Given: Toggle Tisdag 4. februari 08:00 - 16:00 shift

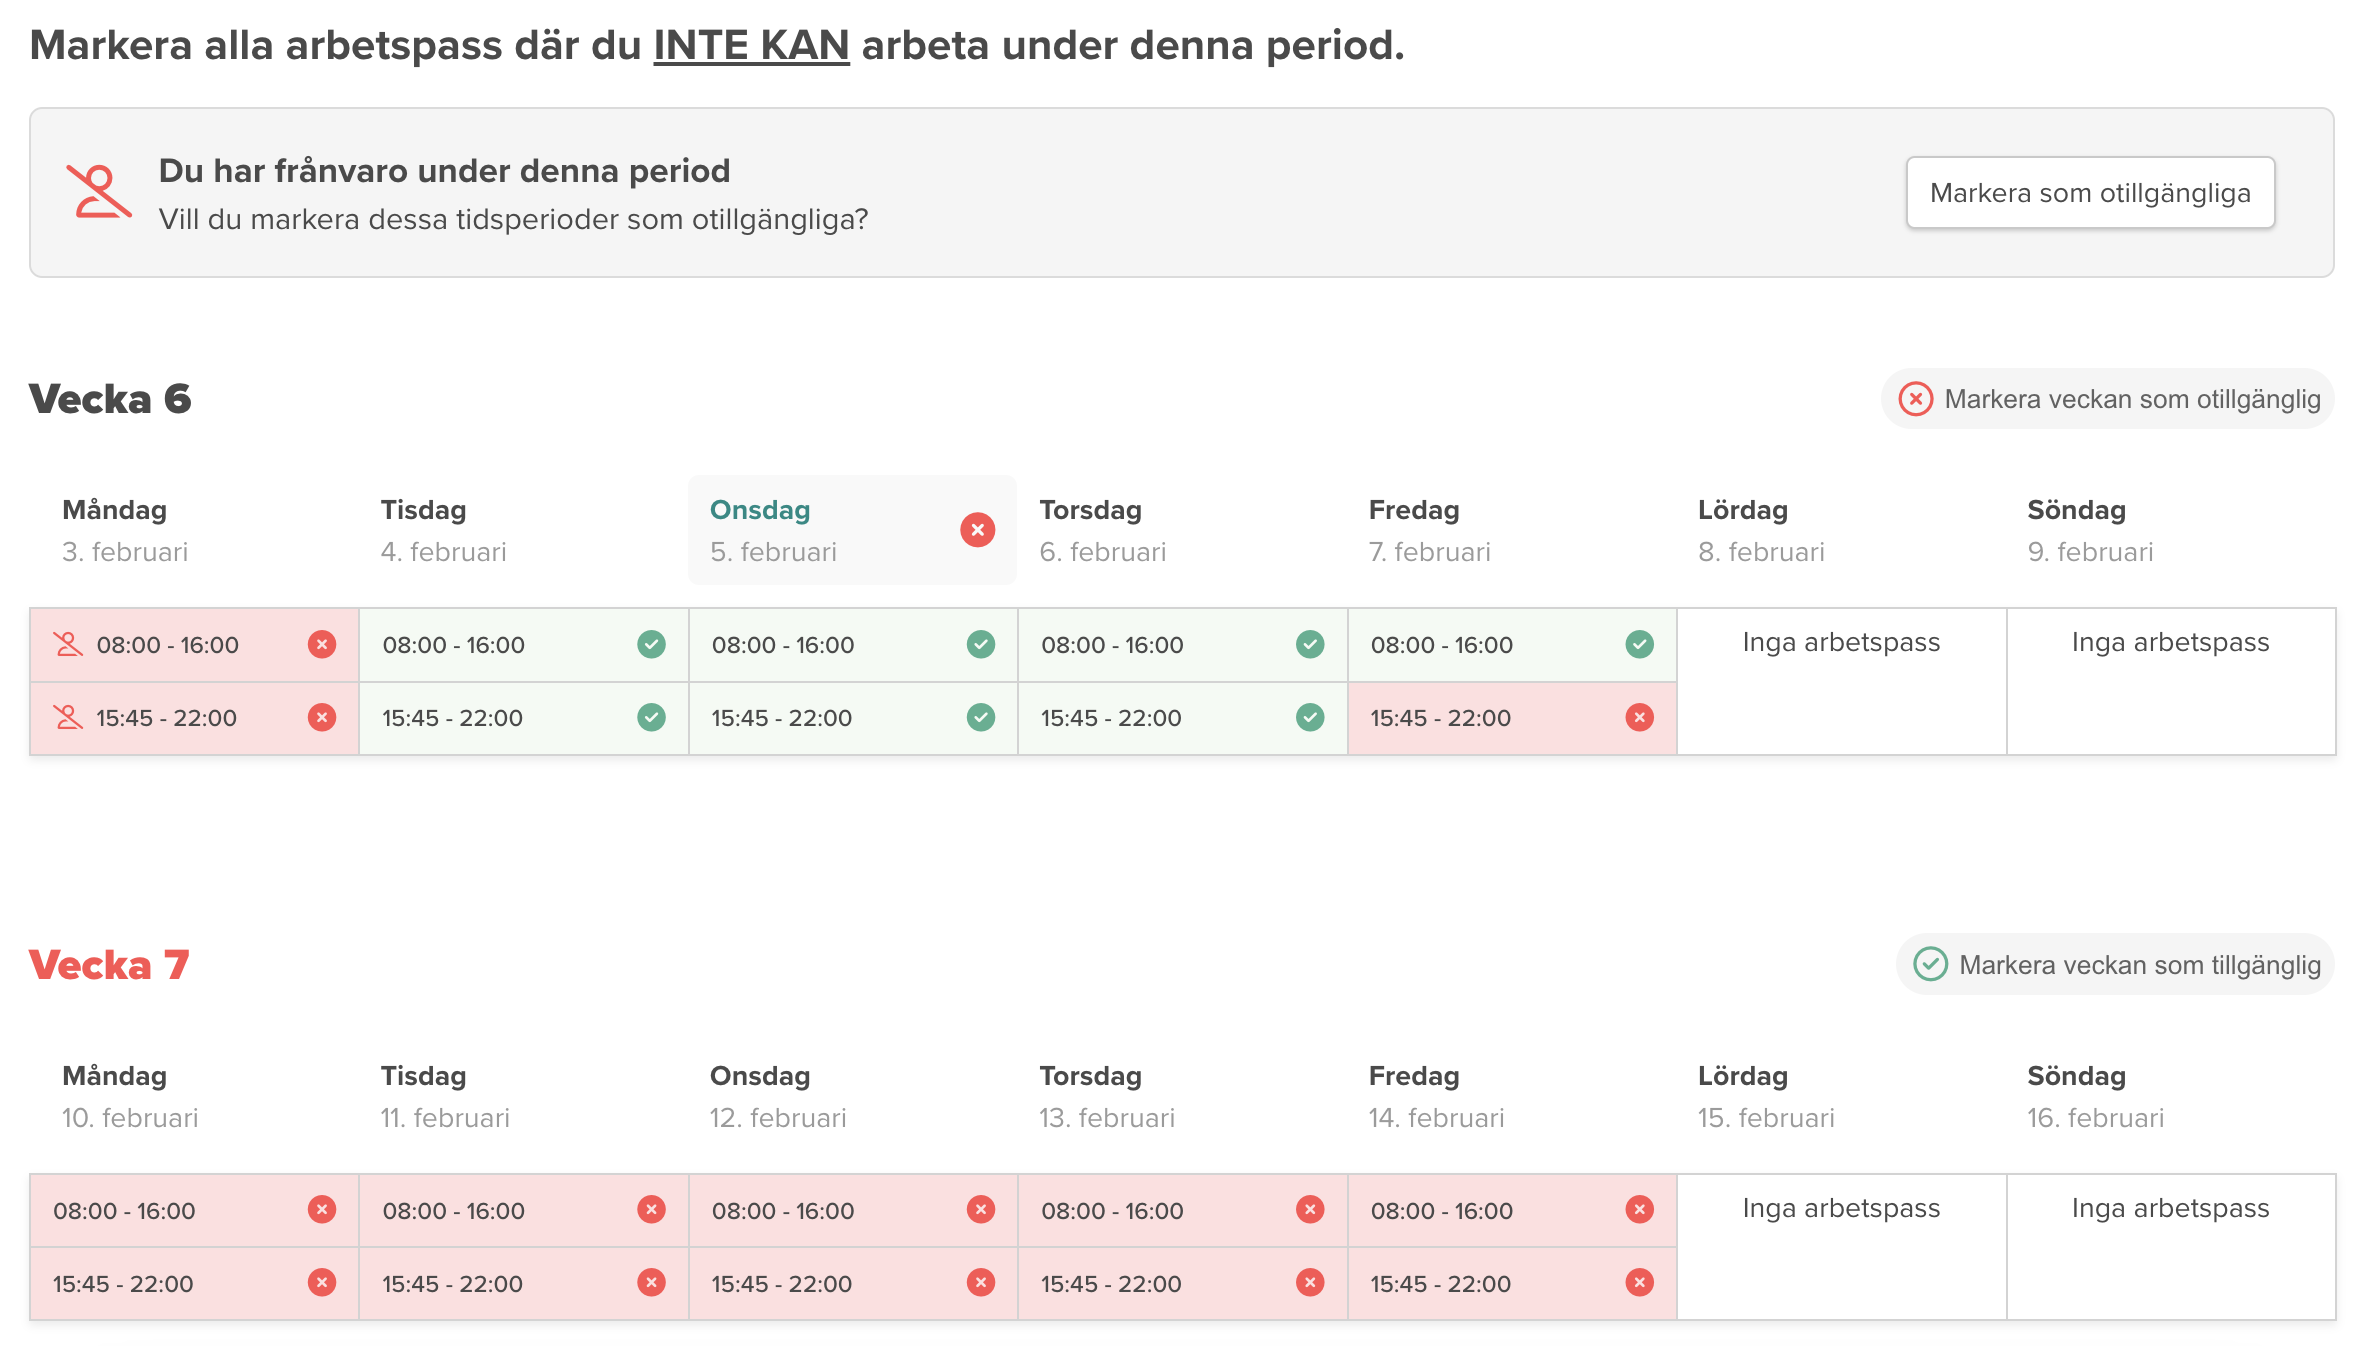Looking at the screenshot, I should [523, 645].
